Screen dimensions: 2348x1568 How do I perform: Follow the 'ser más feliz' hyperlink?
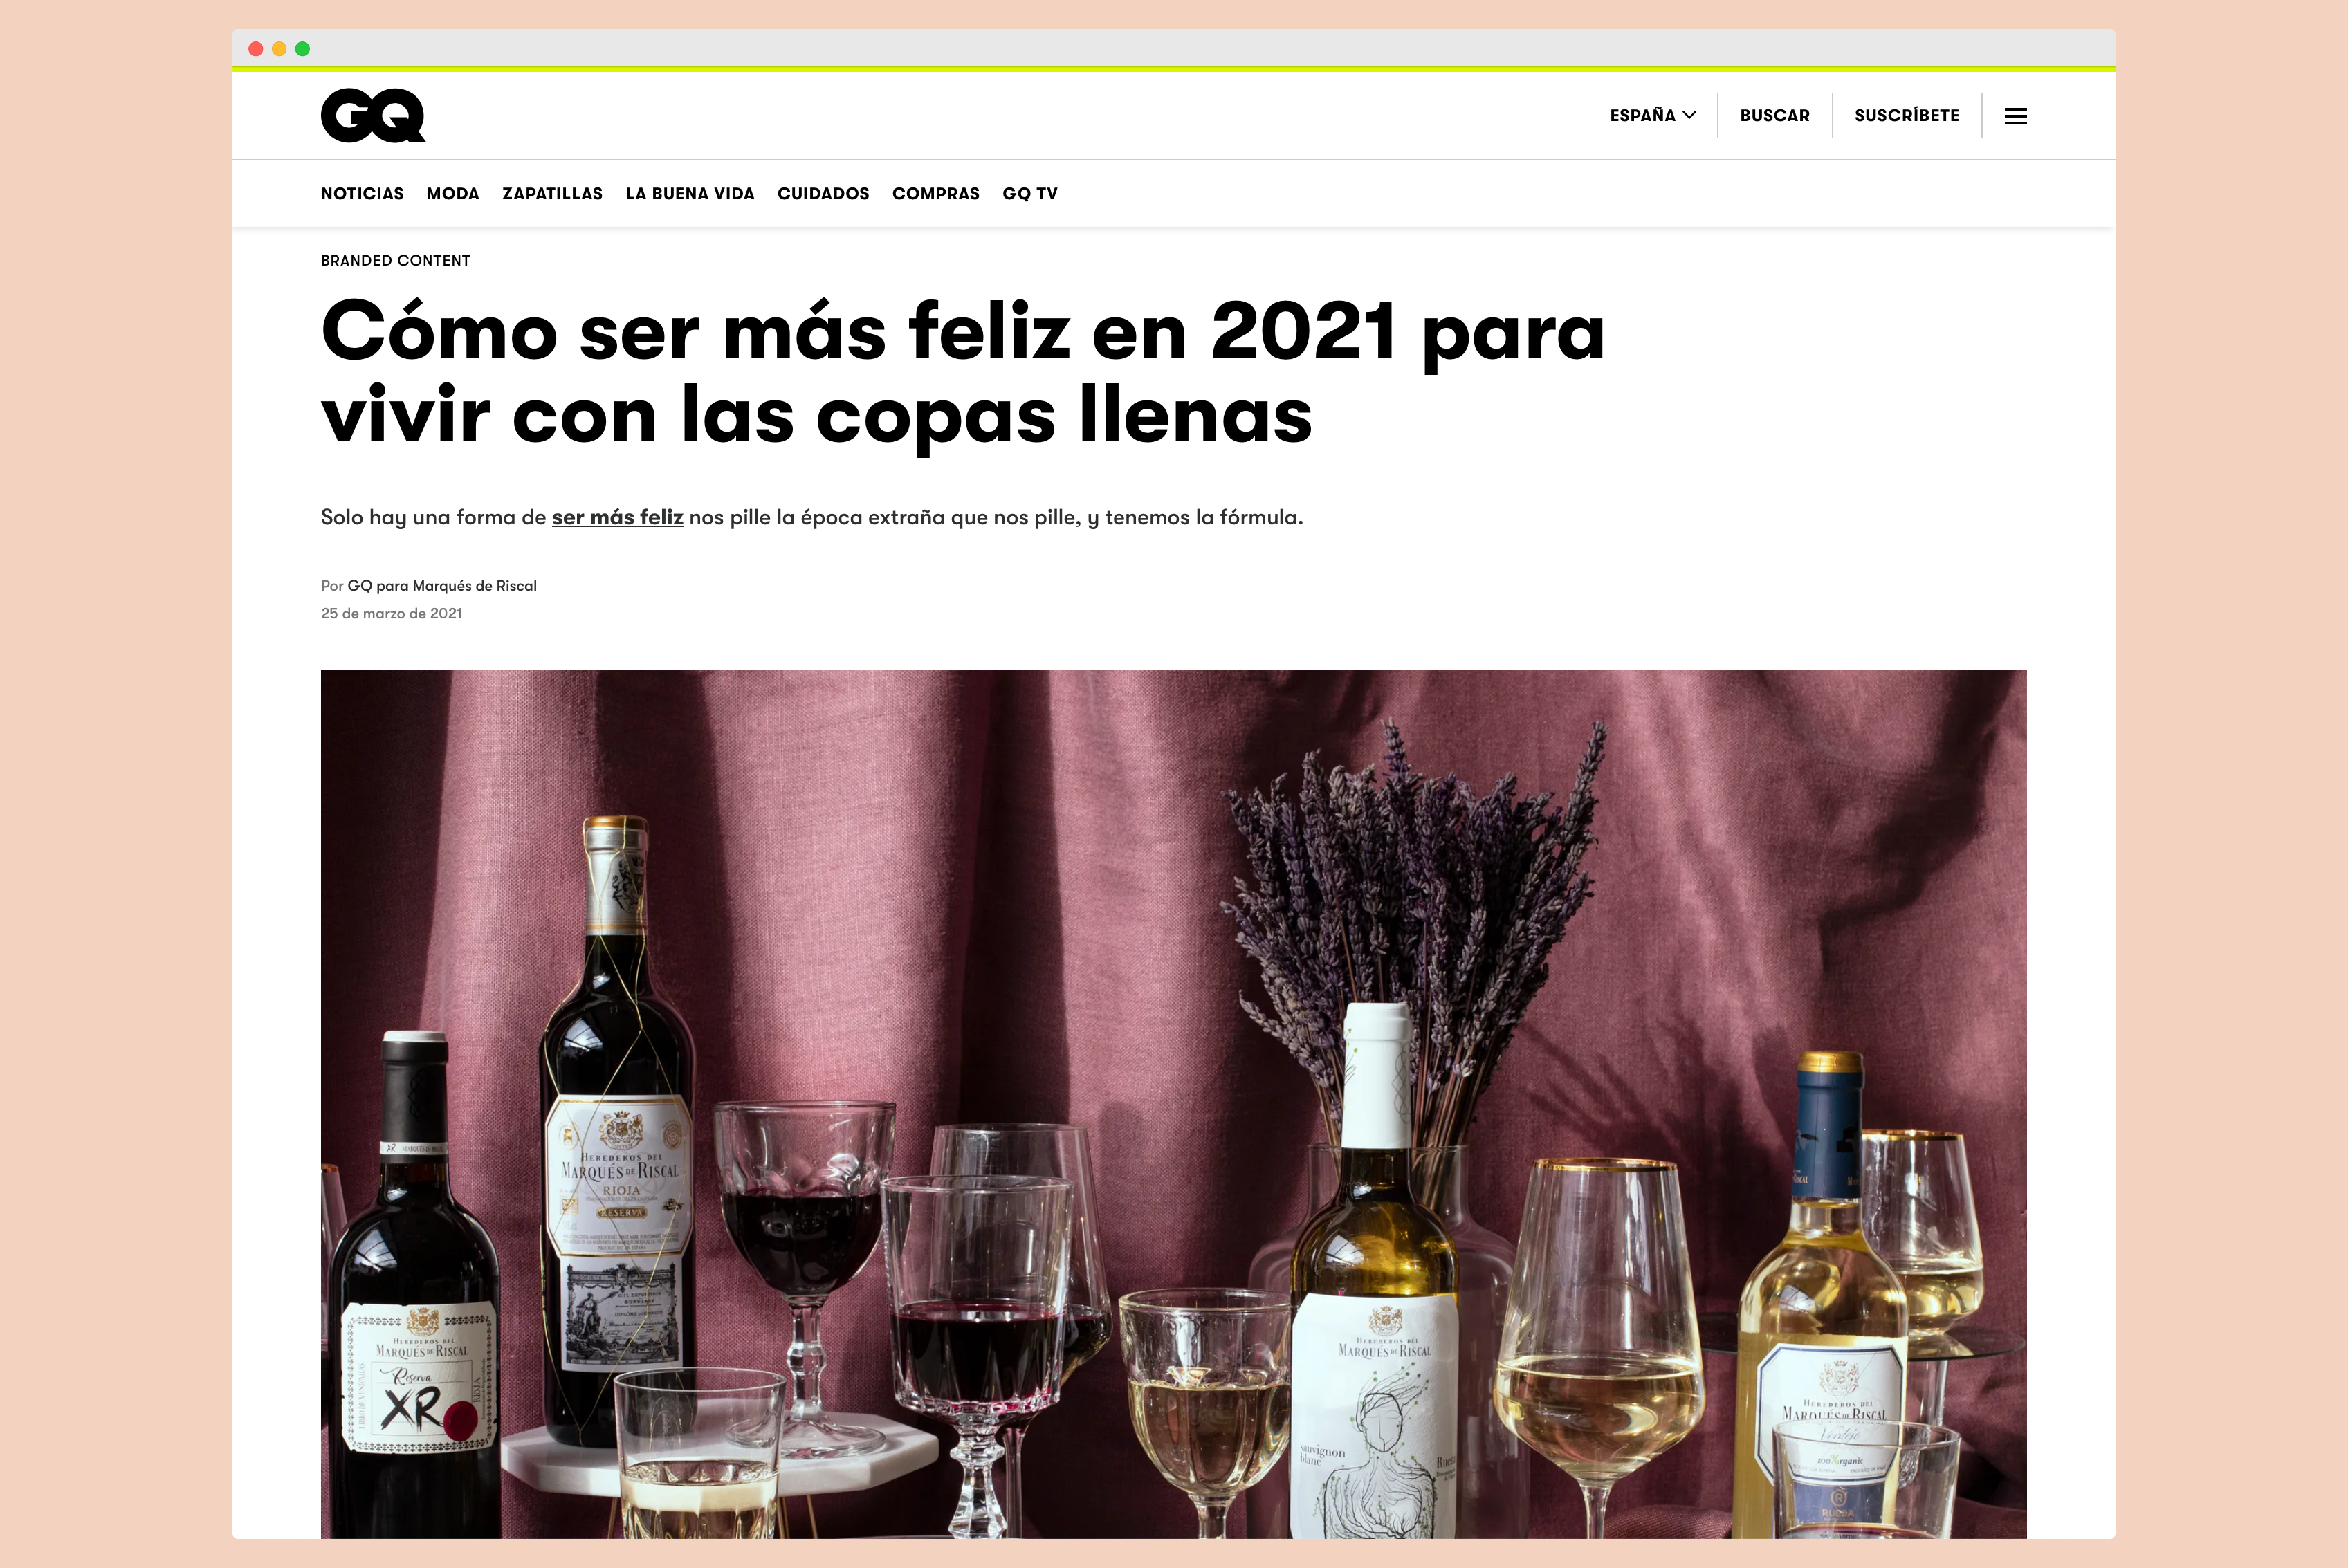tap(617, 517)
